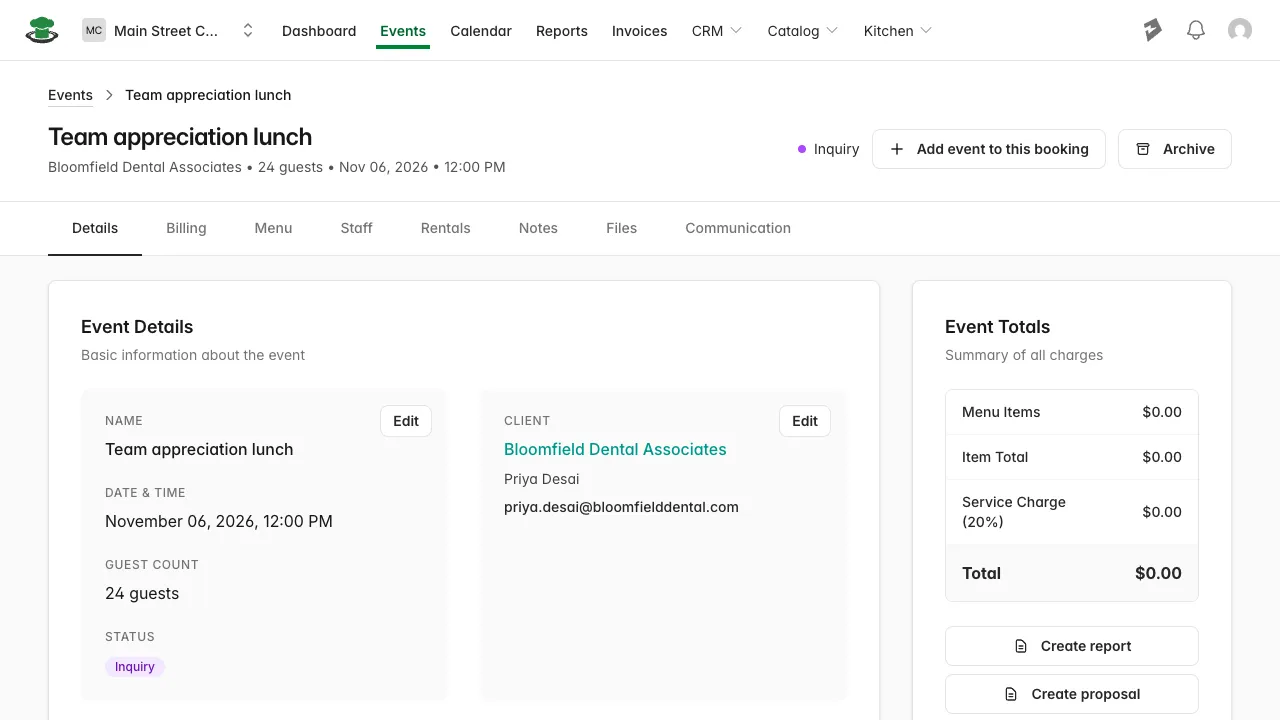Switch to the Menu tab

click(273, 228)
